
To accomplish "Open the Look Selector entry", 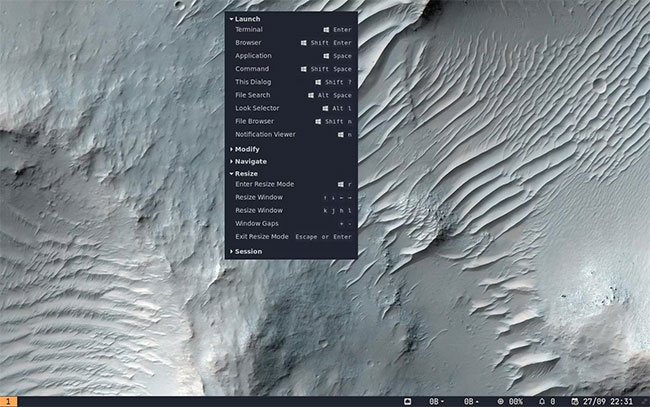I will click(291, 108).
